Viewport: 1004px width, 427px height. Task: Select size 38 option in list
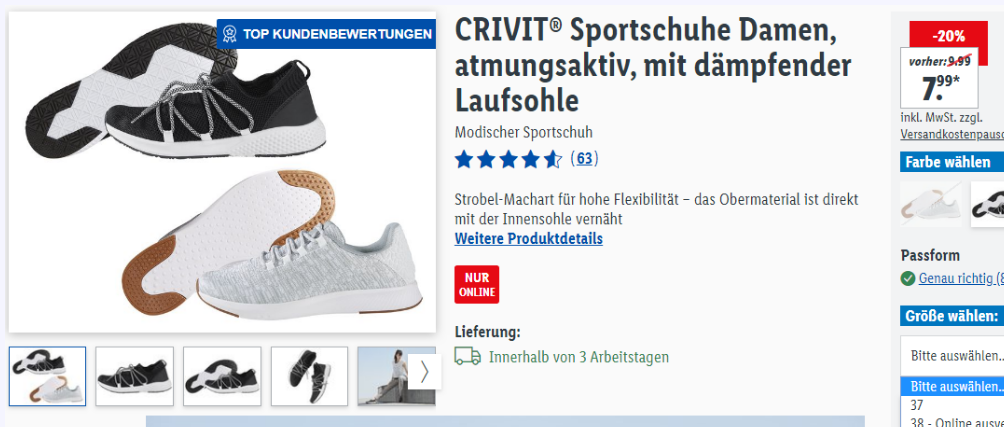952,421
